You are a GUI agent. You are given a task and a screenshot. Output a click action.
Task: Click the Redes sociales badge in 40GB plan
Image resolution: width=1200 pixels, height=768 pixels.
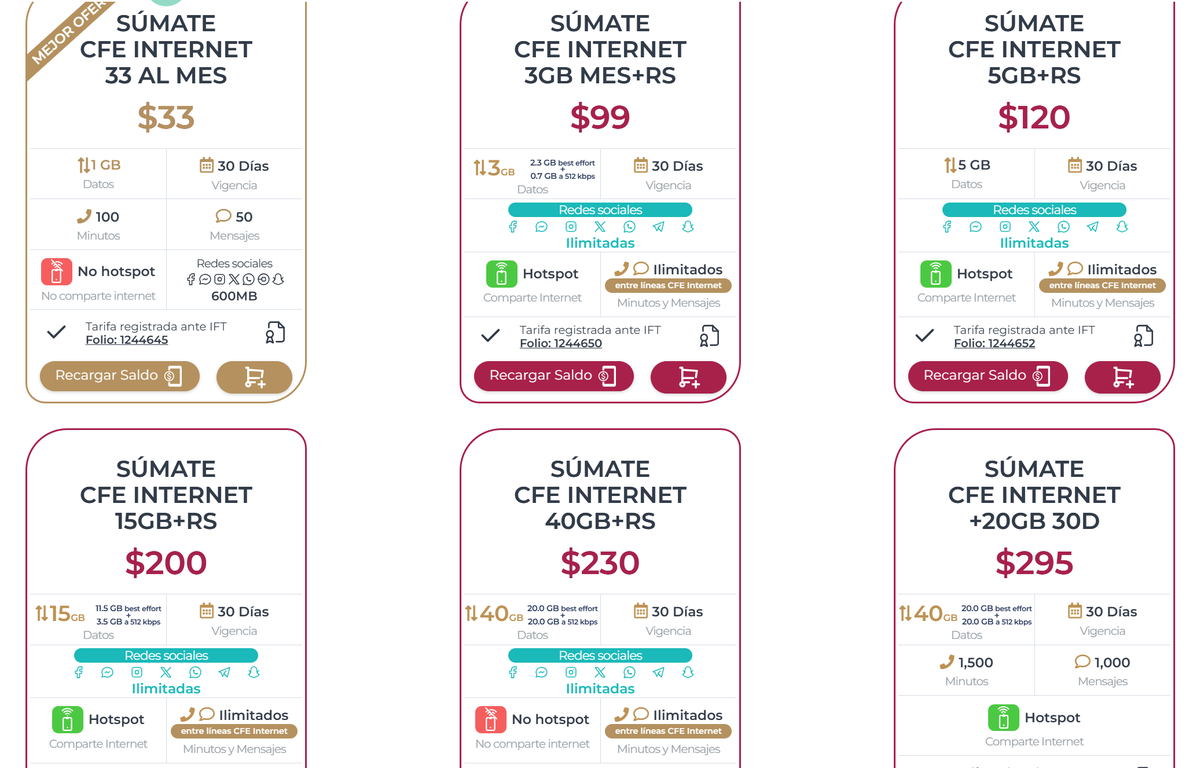click(x=600, y=656)
